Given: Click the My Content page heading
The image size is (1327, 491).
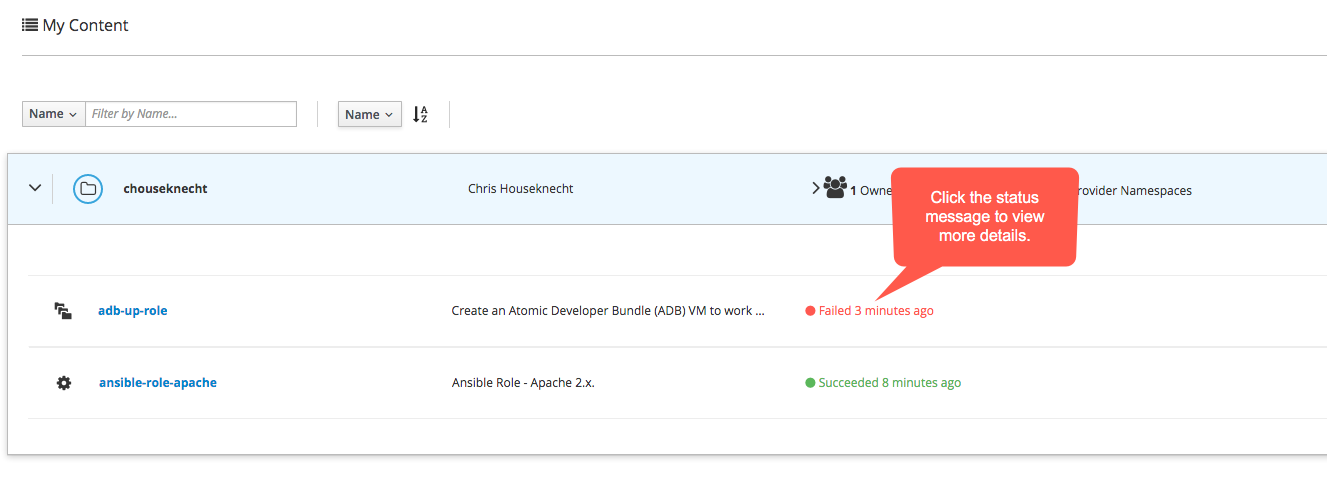Looking at the screenshot, I should tap(85, 25).
